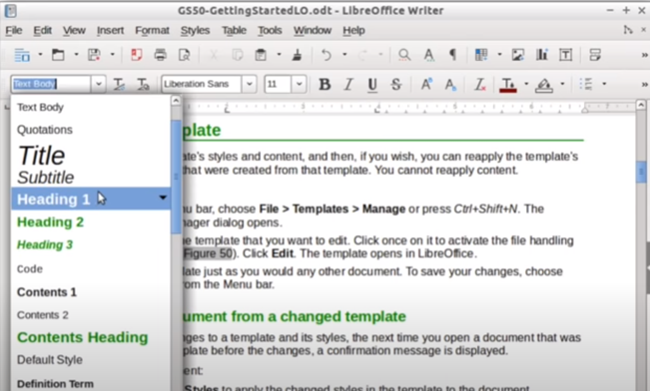This screenshot has height=391, width=650.
Task: Toggle Print Preview icon
Action: (184, 55)
